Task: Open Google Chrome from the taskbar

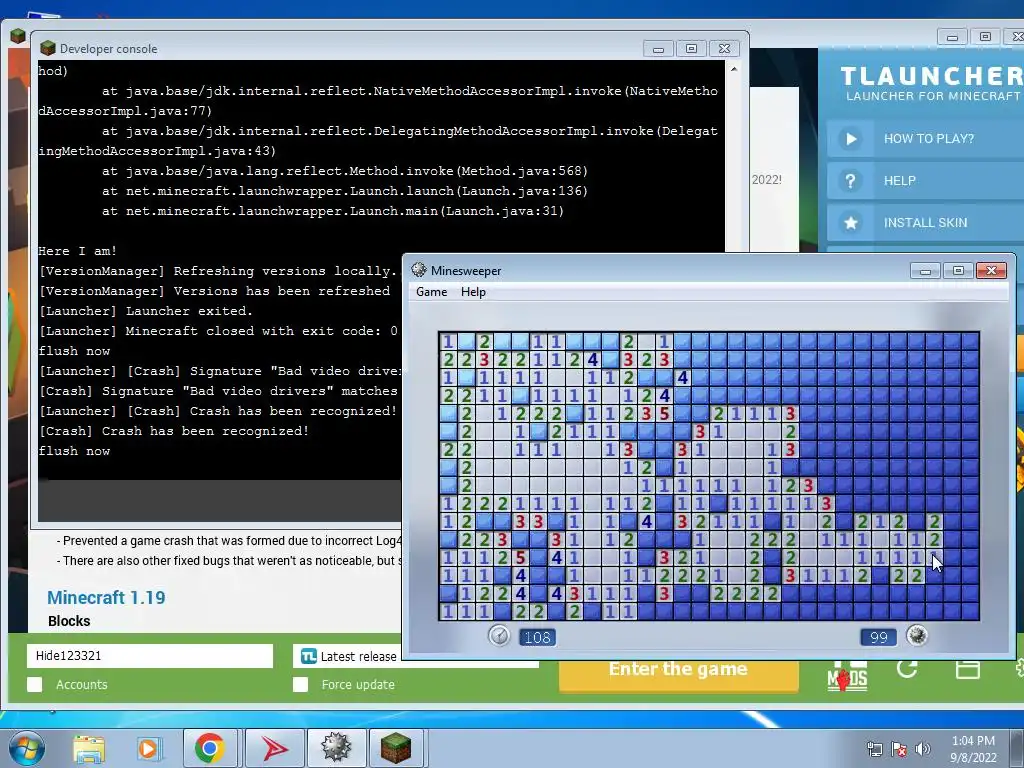Action: point(210,748)
